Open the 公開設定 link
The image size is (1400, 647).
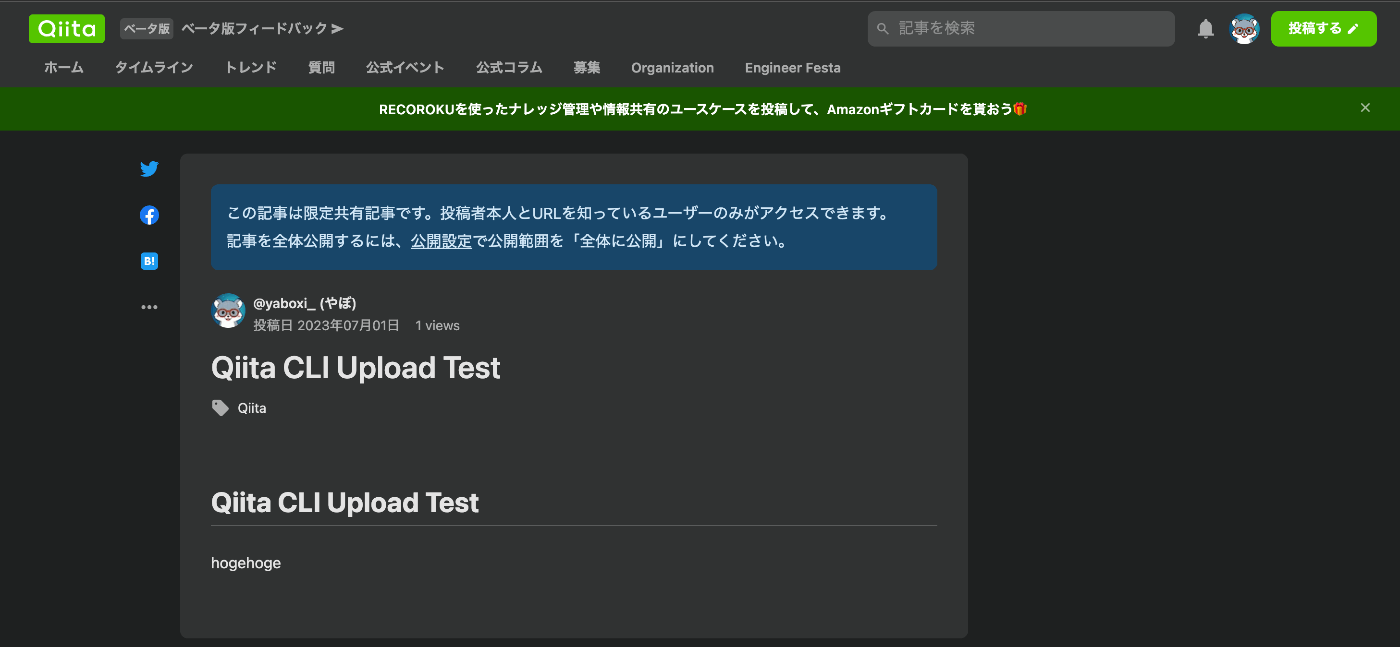[441, 241]
